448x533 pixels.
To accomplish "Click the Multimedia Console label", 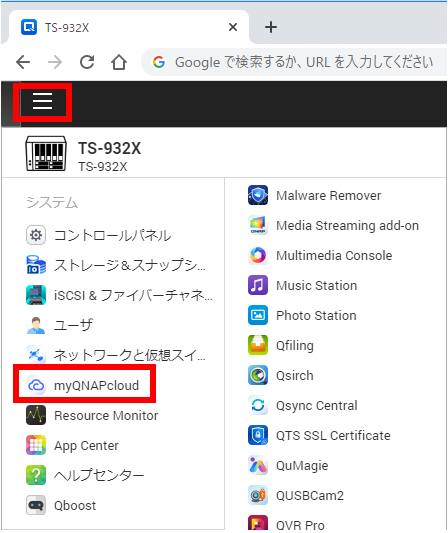I will click(334, 256).
